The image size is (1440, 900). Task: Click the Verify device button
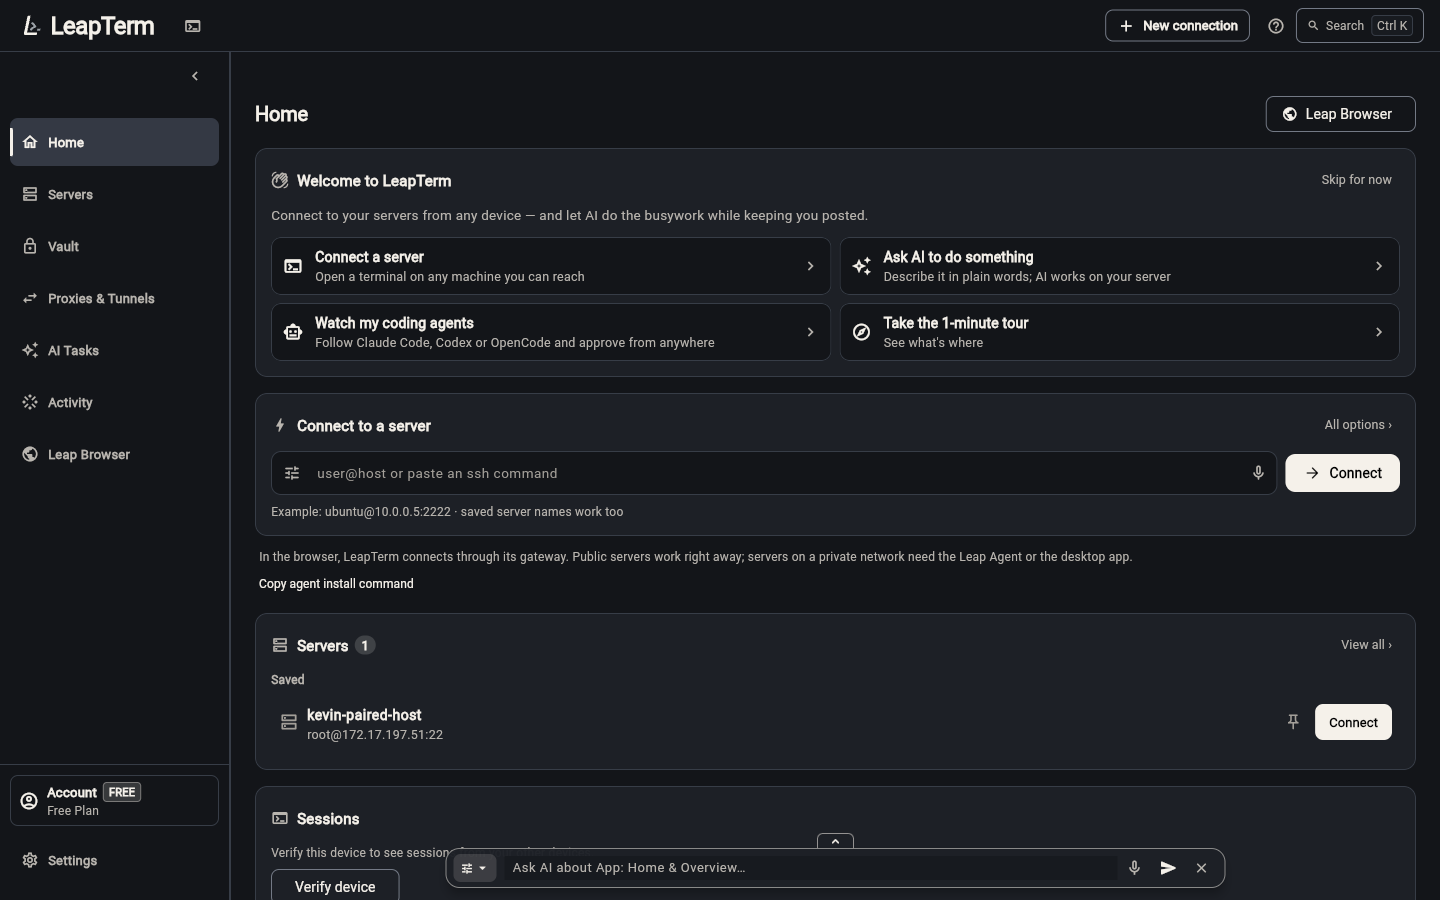(335, 886)
